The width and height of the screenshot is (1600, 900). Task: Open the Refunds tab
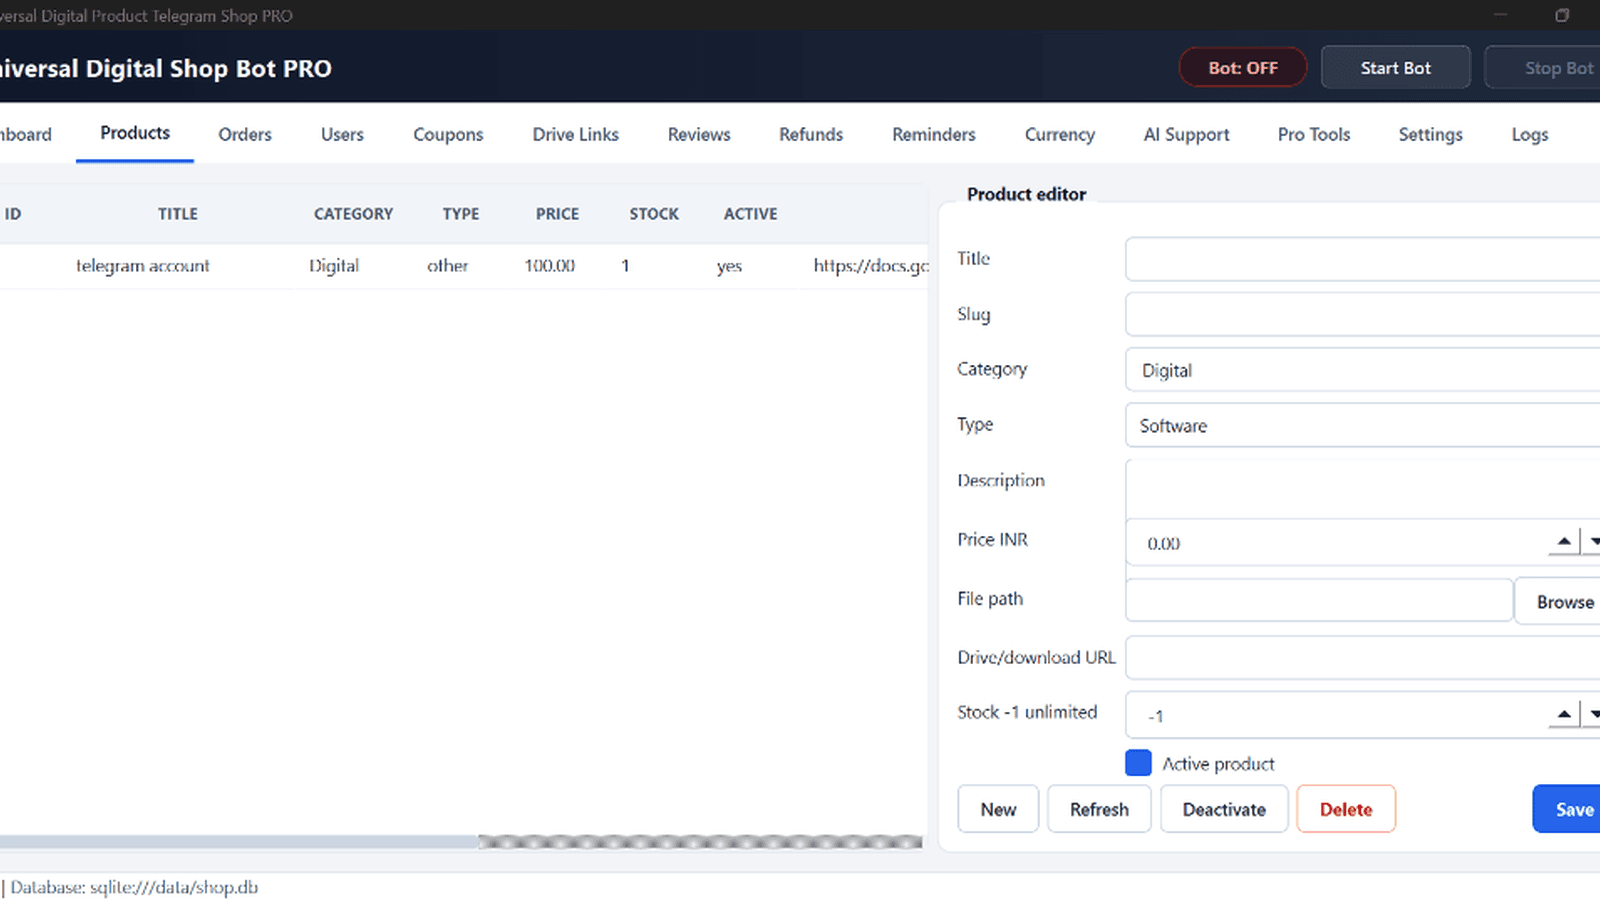tap(811, 134)
